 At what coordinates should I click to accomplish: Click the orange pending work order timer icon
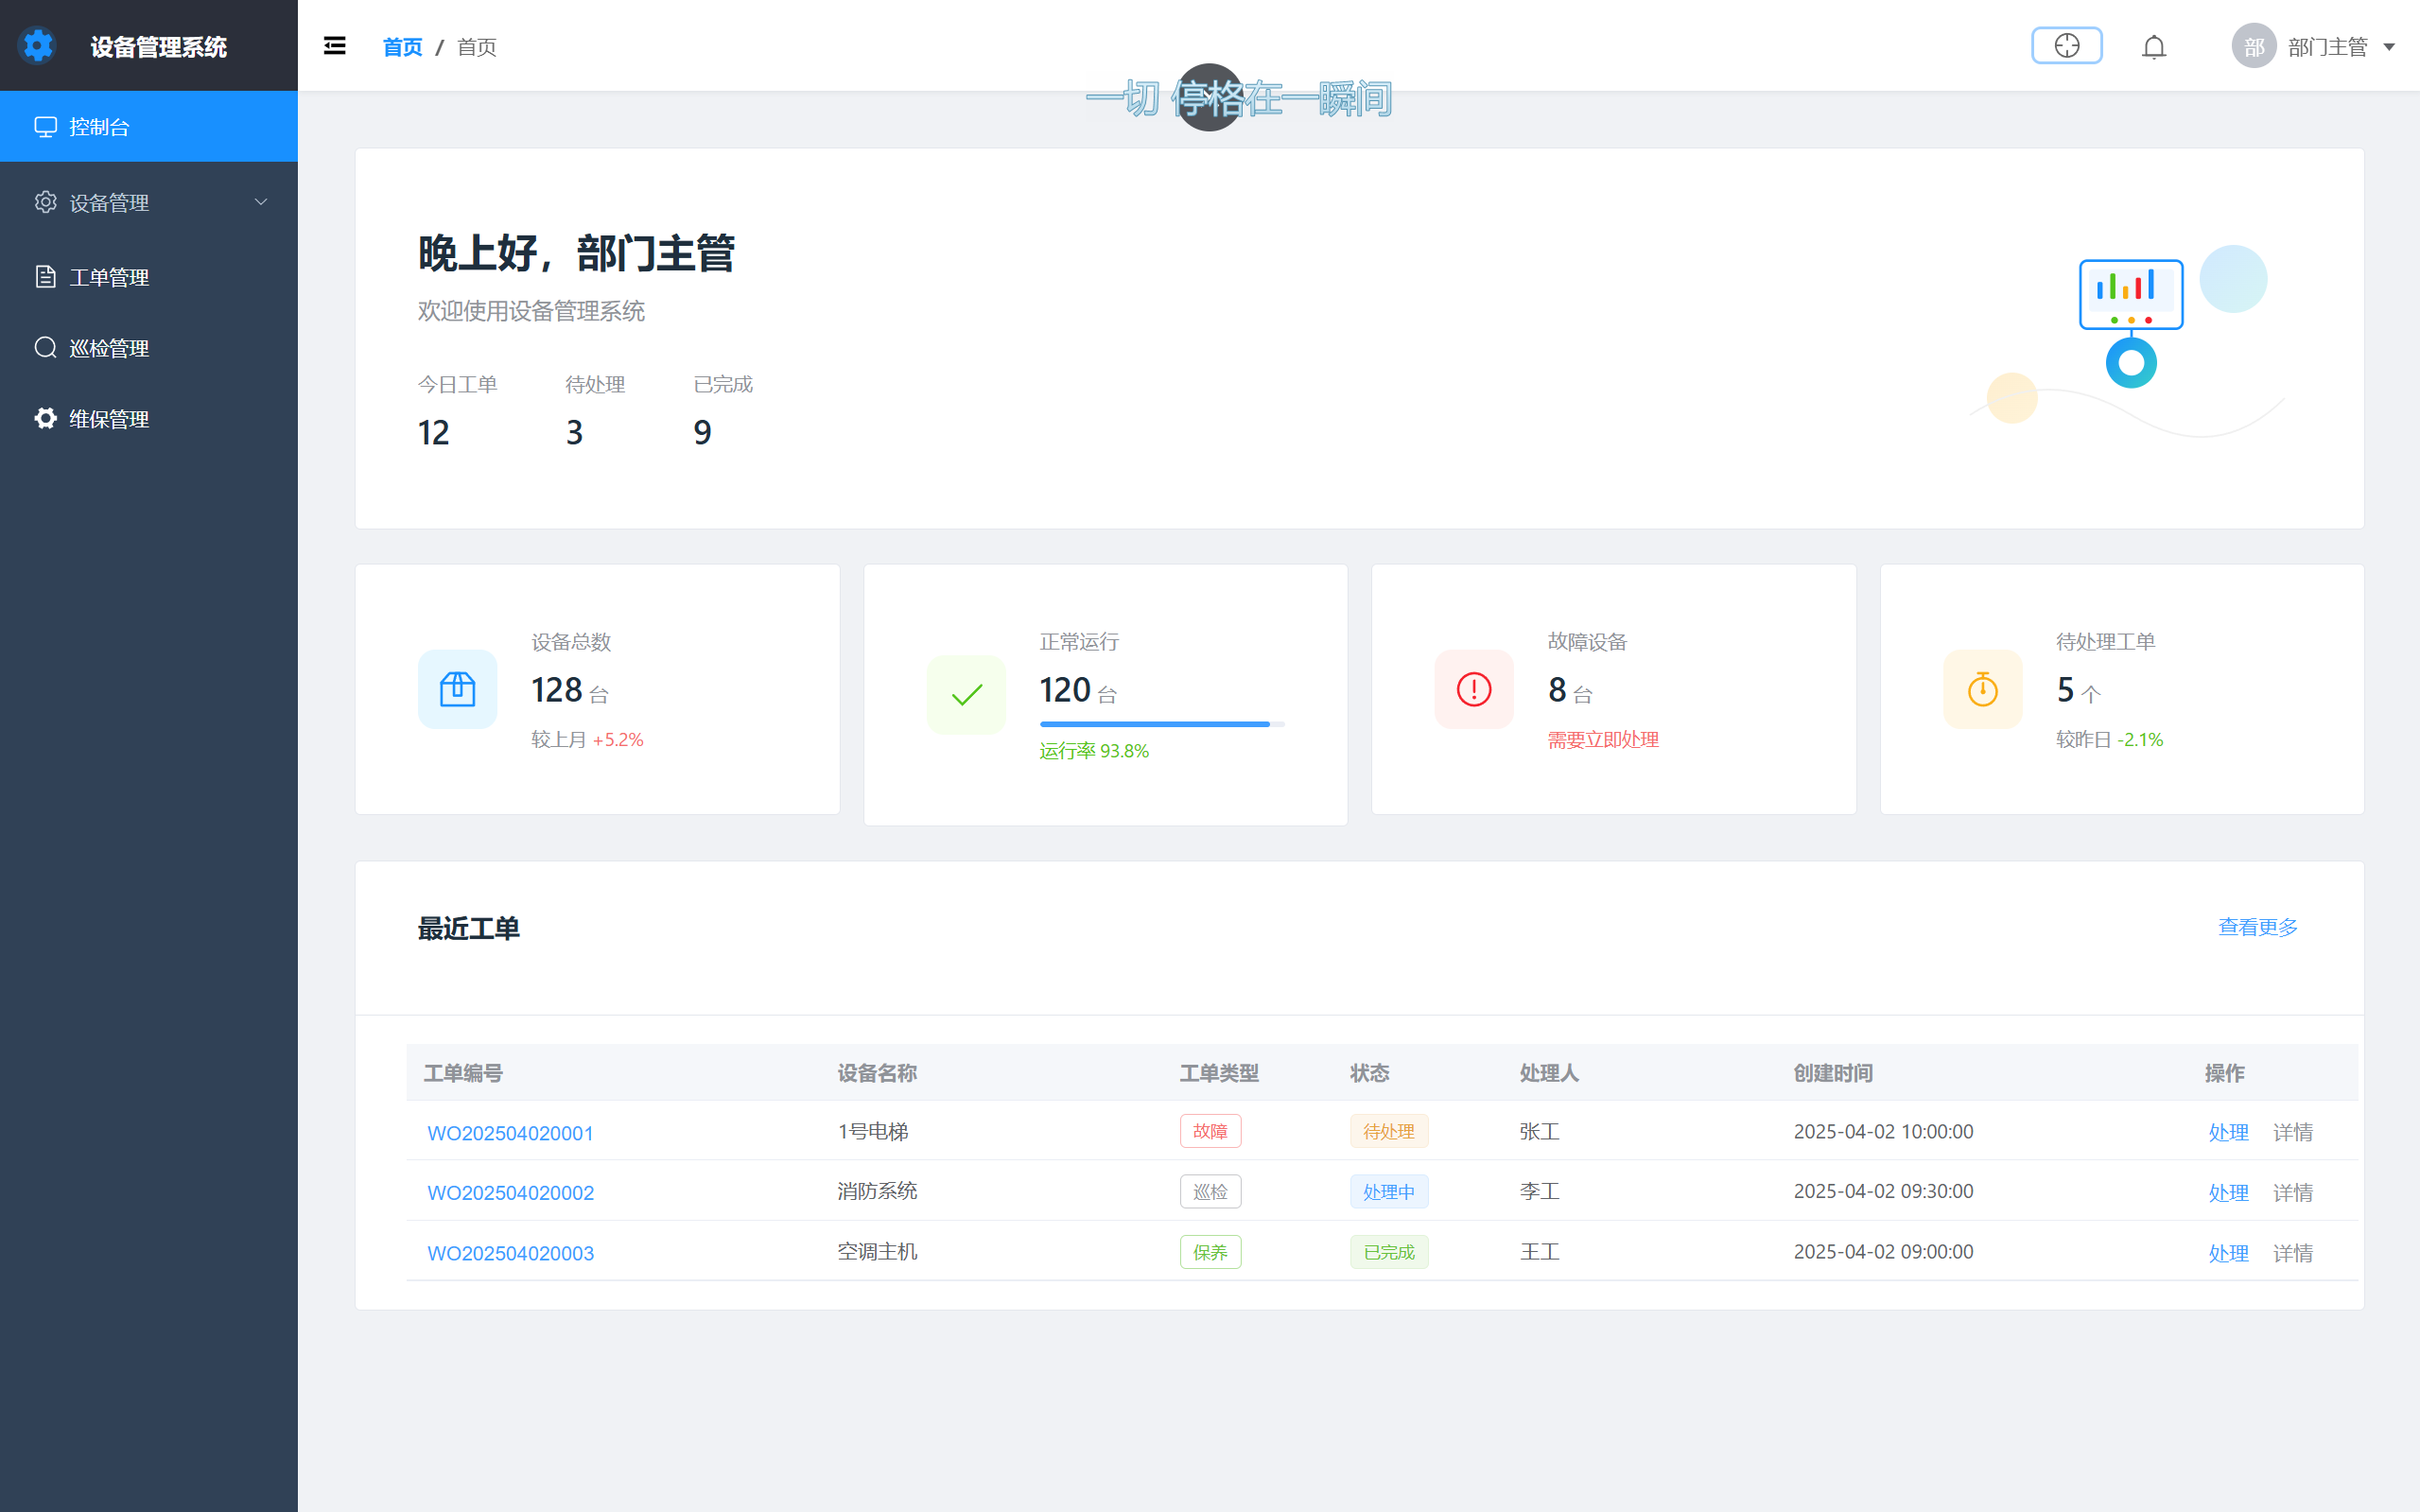pyautogui.click(x=1982, y=689)
